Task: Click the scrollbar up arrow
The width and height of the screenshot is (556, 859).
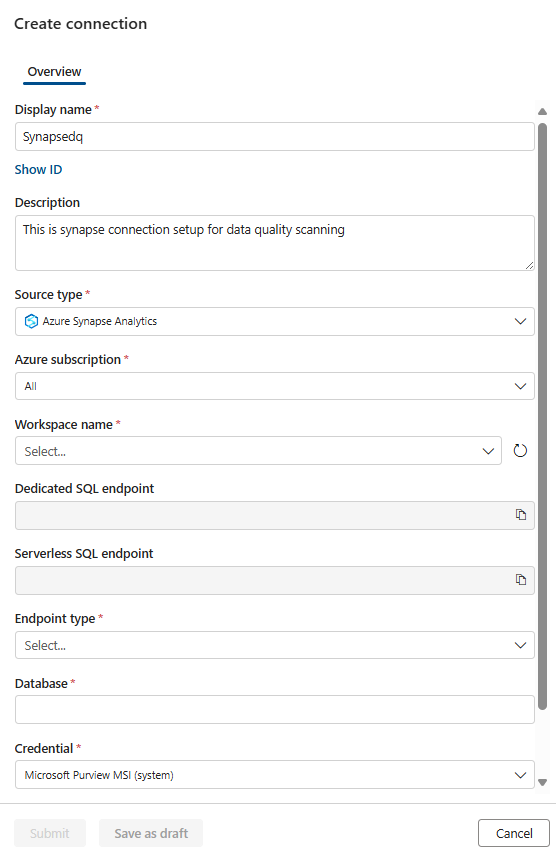Action: [x=542, y=112]
